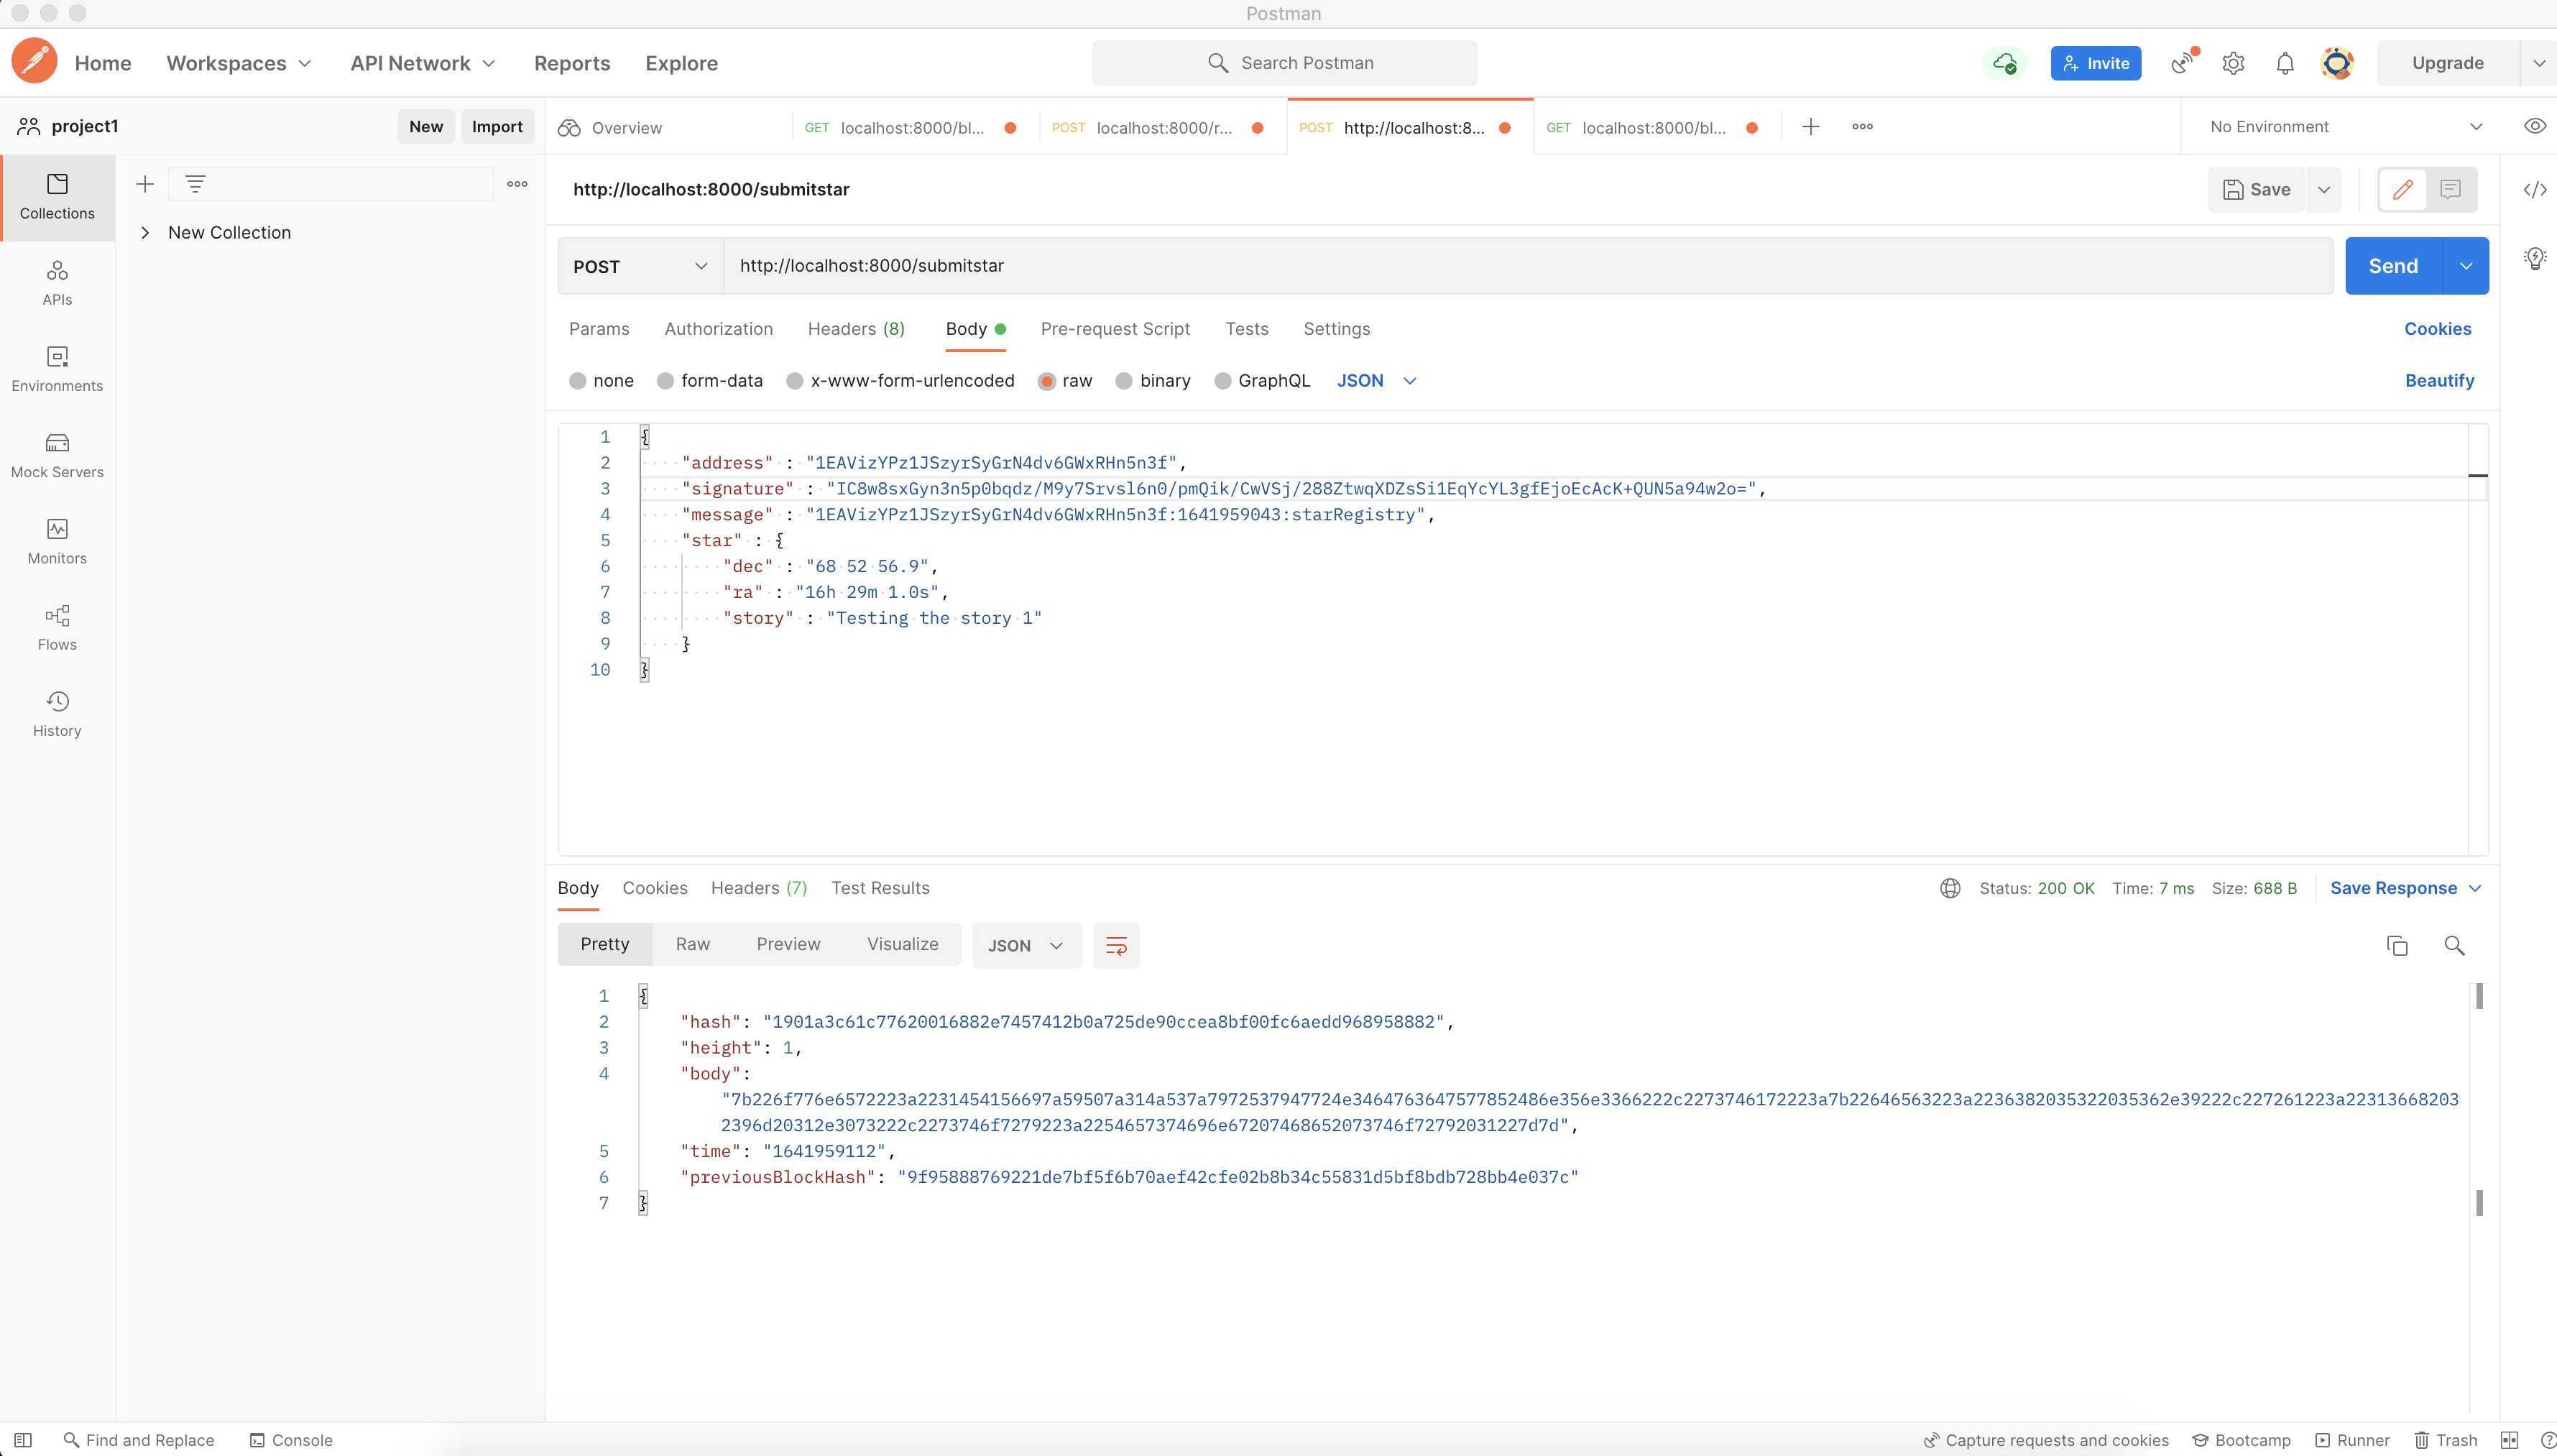Open the tab options three-dot menu
Screen dimensions: 2557x1456
pos(1862,126)
